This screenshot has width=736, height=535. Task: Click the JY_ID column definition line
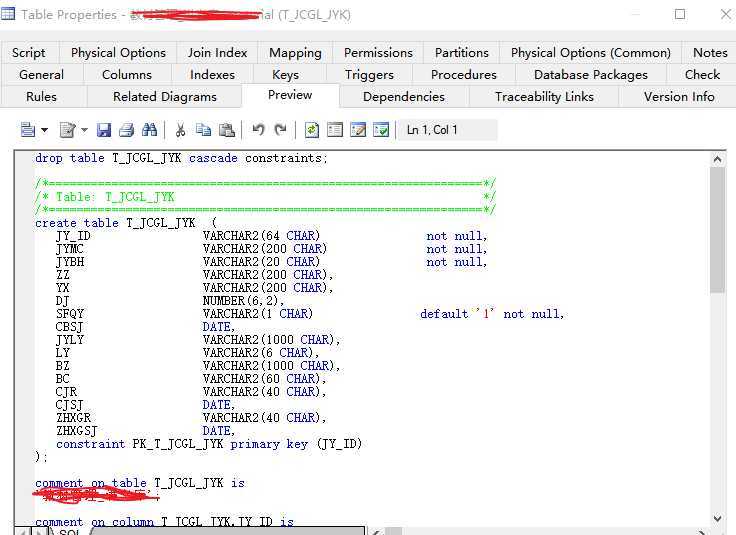click(x=271, y=236)
